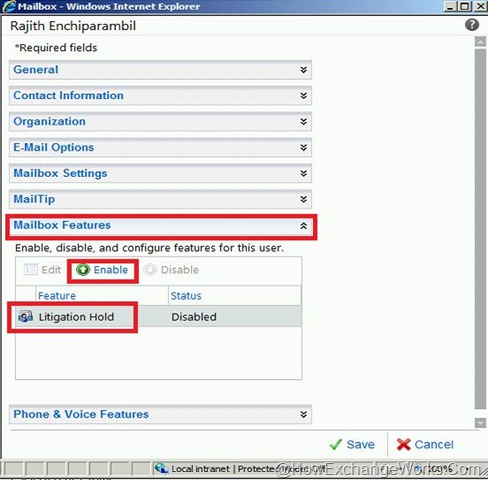
Task: Cancel the mailbox dialog
Action: coord(425,444)
